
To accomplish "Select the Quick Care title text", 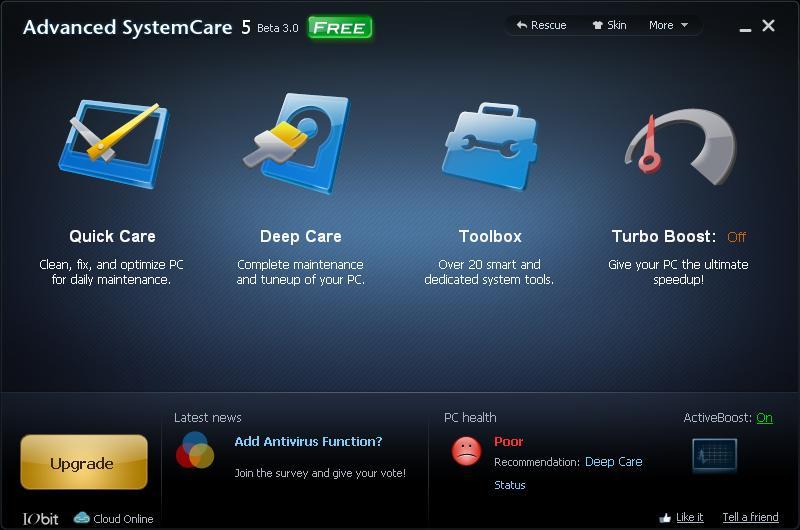I will 112,236.
